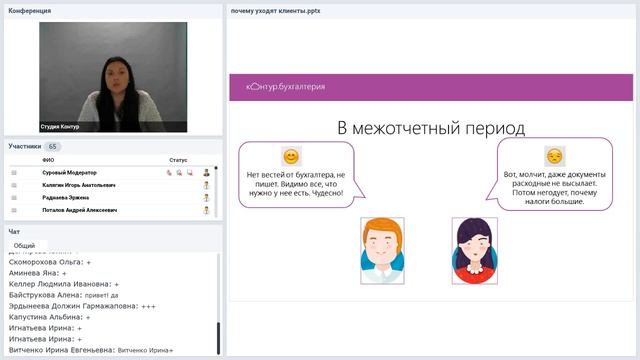Click the gray square icon beside Раднаева Эржена

[x=14, y=198]
